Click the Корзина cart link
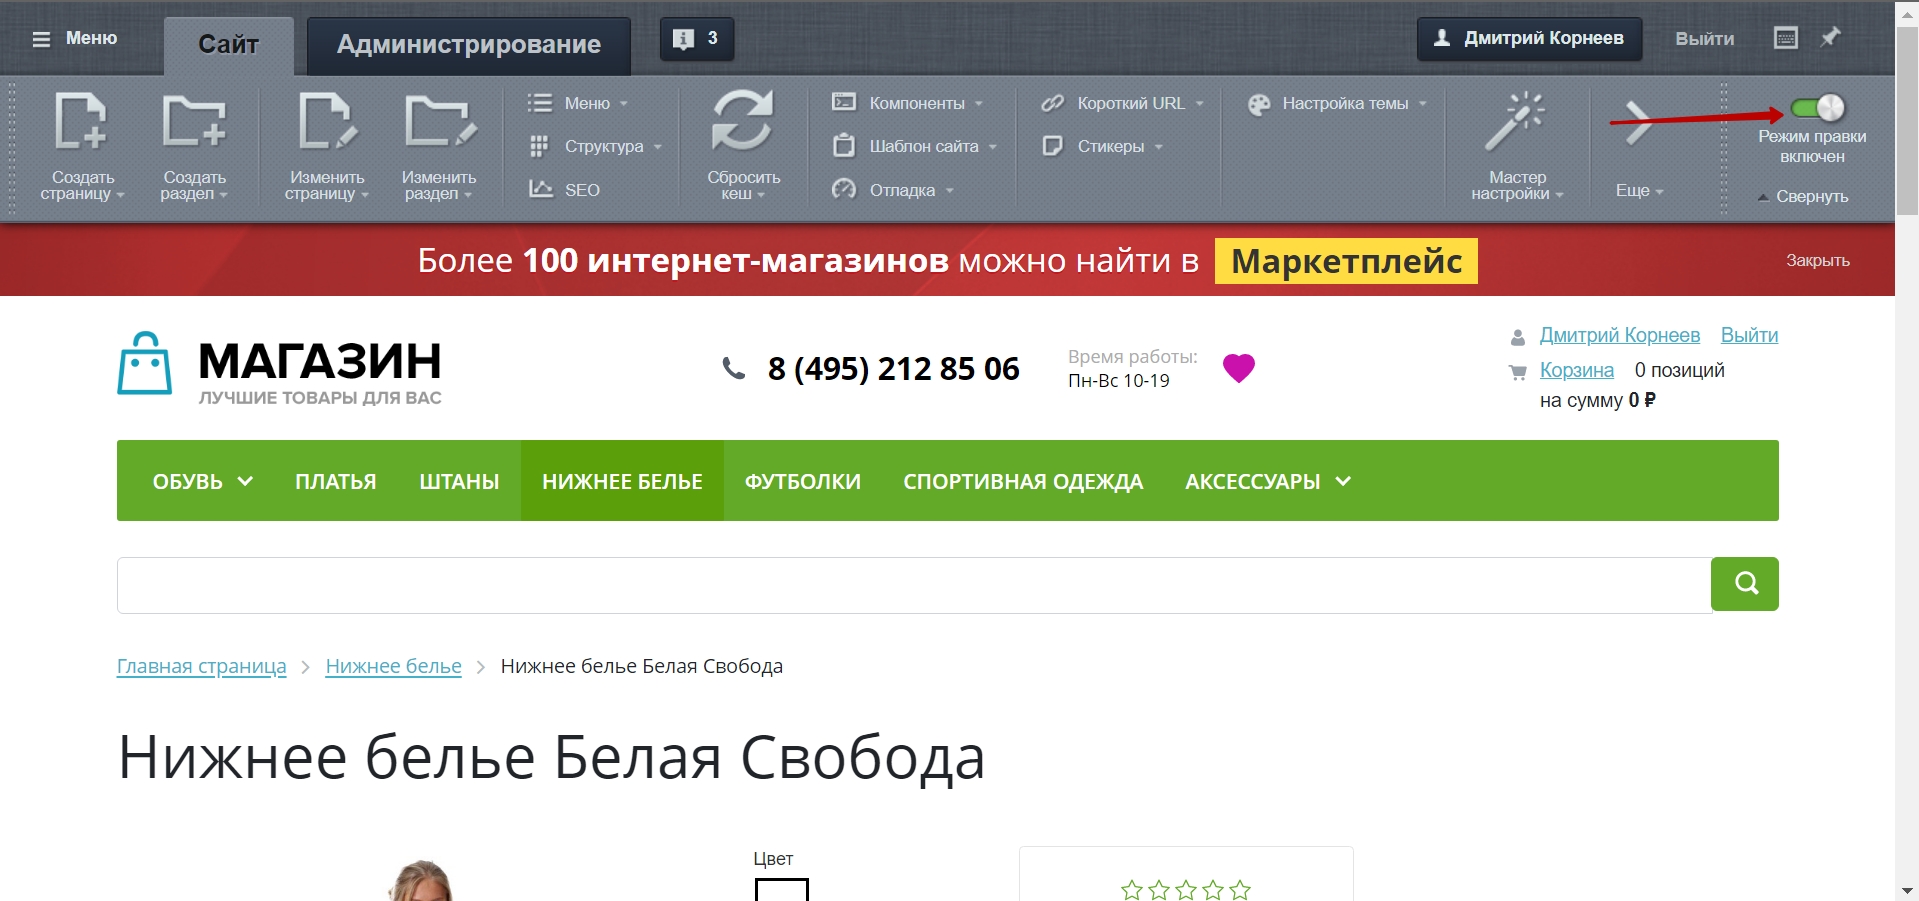The height and width of the screenshot is (901, 1919). point(1576,370)
